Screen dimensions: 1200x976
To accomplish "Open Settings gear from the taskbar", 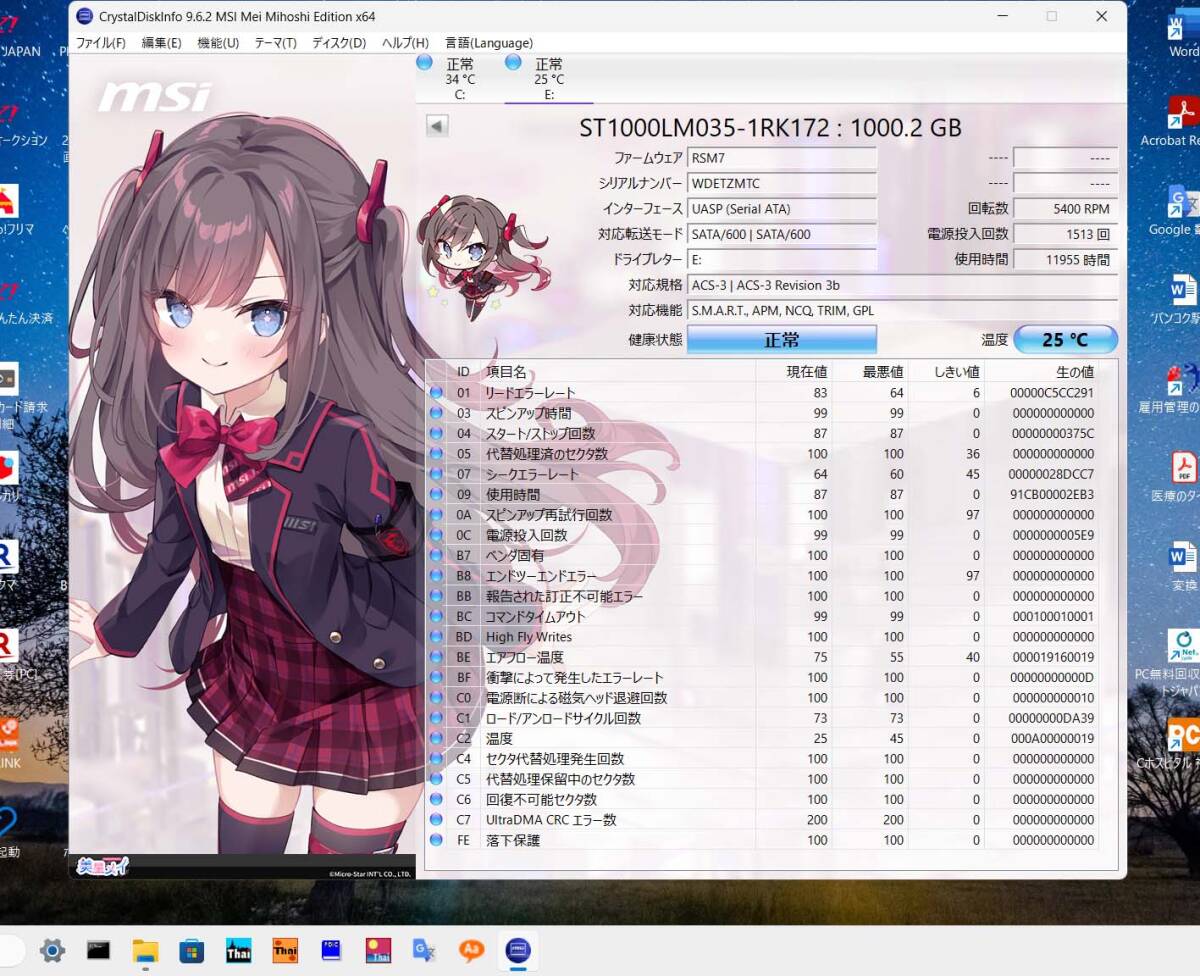I will point(52,950).
